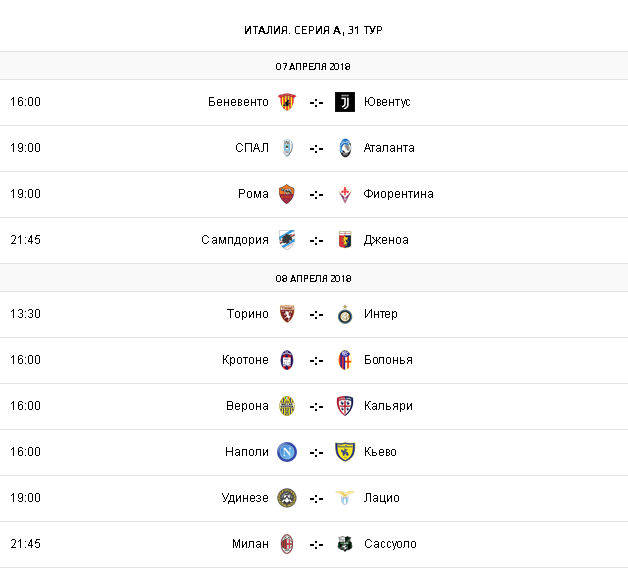Open the Кротоне team name link
The image size is (628, 570).
pyautogui.click(x=245, y=360)
